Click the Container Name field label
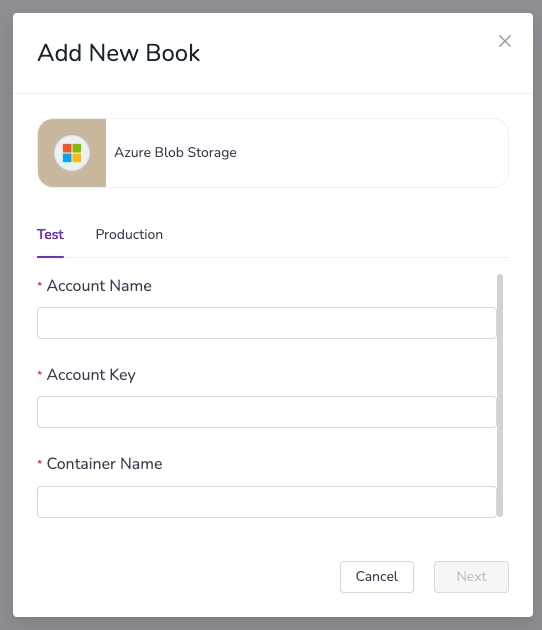The height and width of the screenshot is (630, 542). pyautogui.click(x=104, y=464)
